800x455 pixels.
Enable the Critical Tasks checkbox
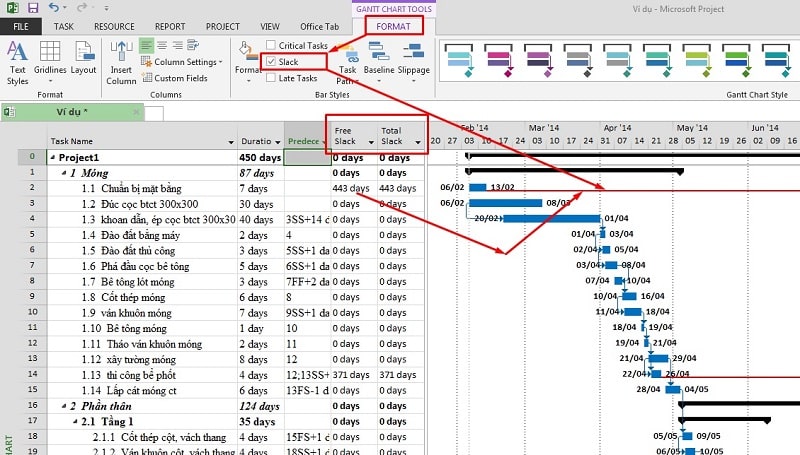pos(272,45)
